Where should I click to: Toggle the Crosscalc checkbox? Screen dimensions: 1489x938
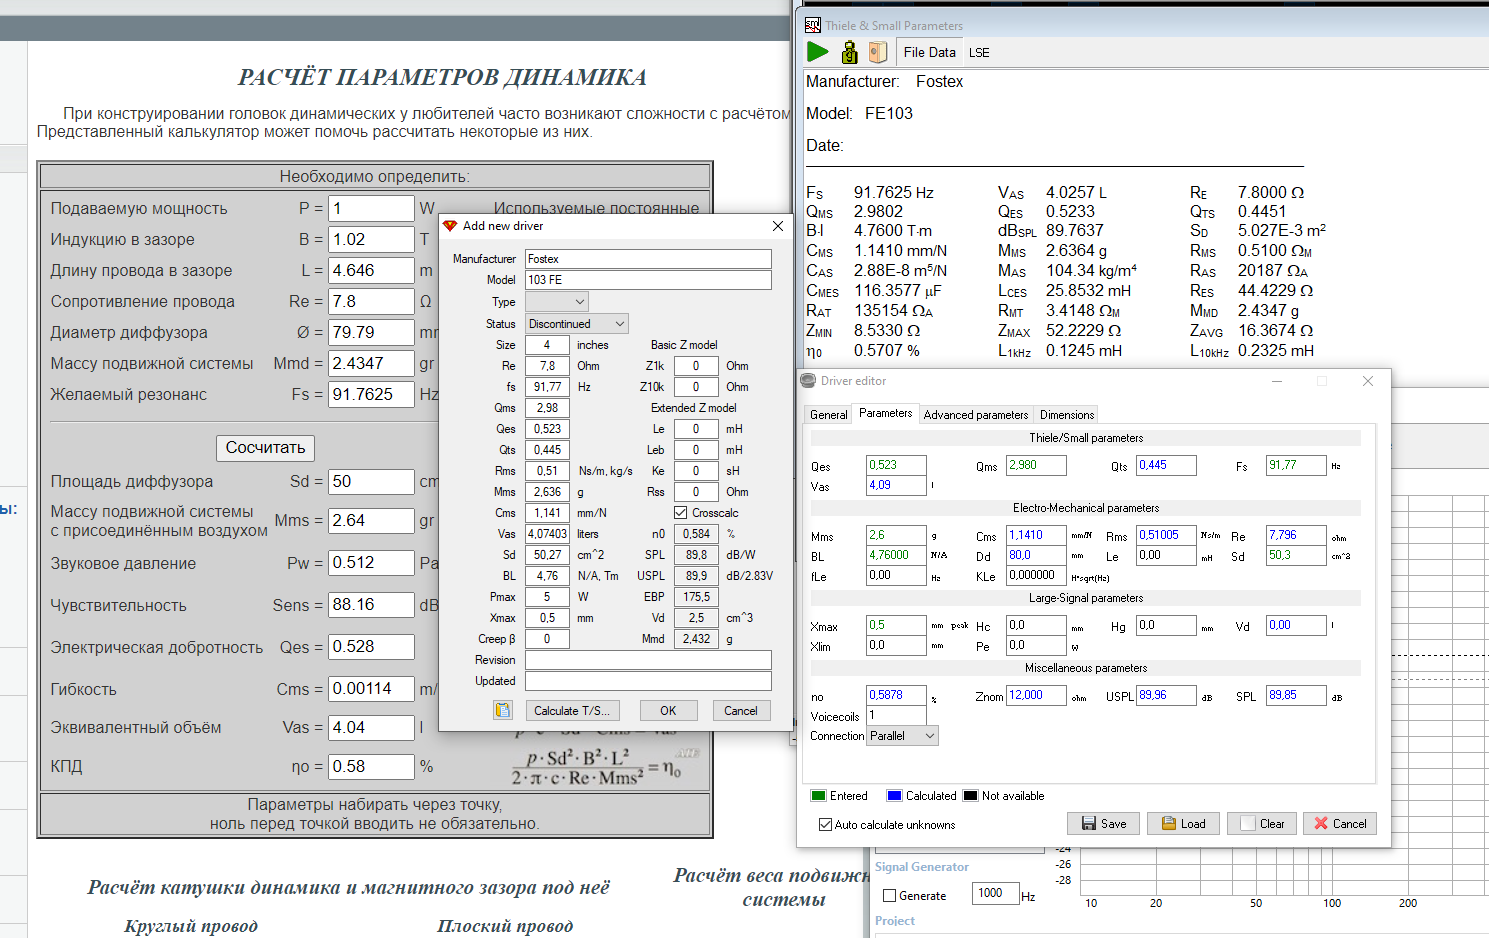click(x=681, y=513)
